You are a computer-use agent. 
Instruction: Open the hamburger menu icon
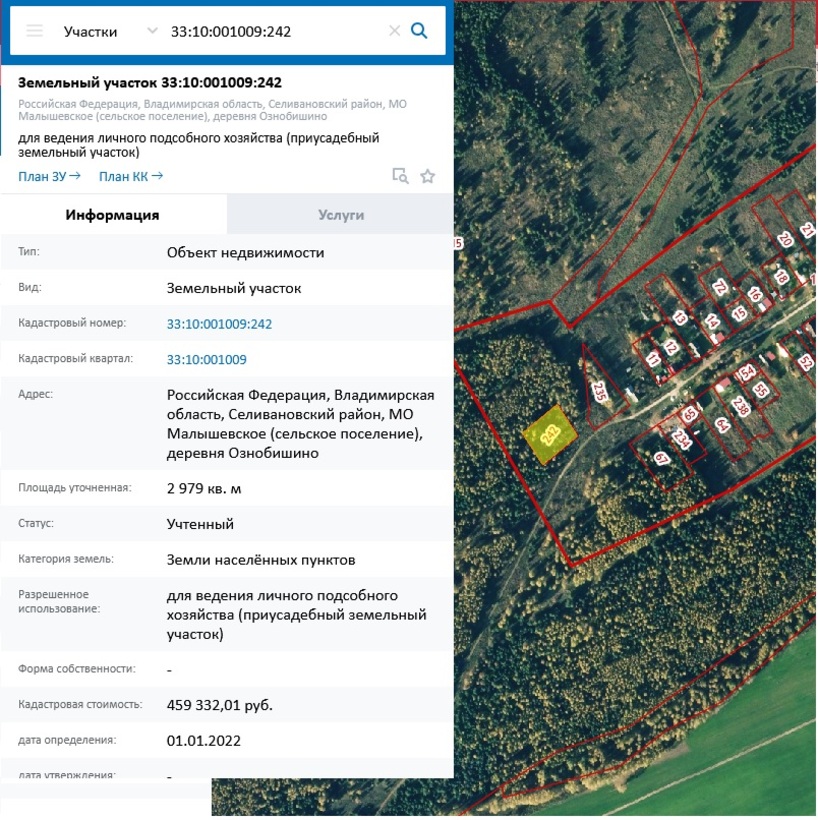tap(35, 31)
